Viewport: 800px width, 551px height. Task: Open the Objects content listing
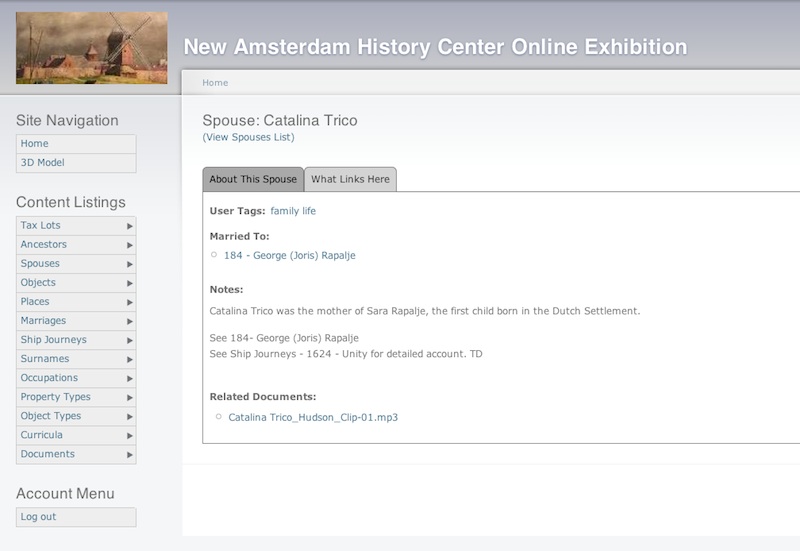point(38,283)
